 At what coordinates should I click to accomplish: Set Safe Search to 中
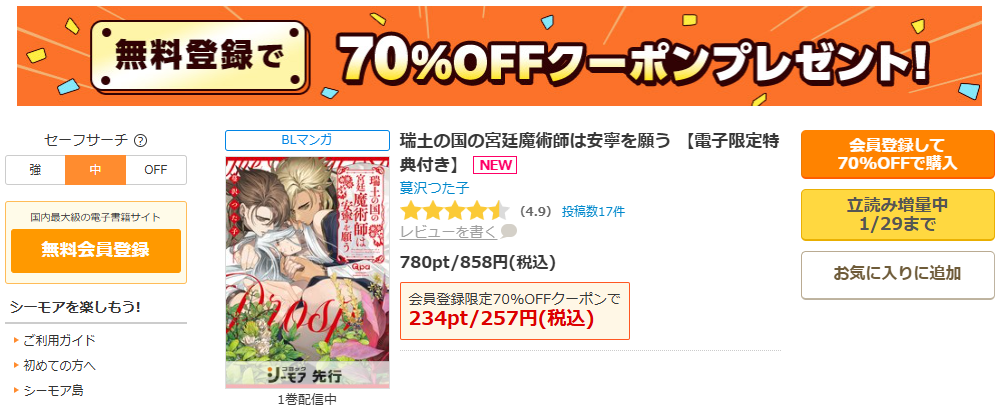[x=95, y=170]
